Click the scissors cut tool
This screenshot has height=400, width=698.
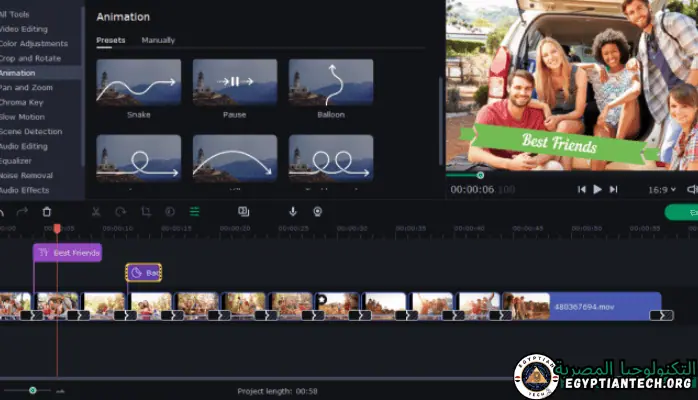[x=96, y=212]
